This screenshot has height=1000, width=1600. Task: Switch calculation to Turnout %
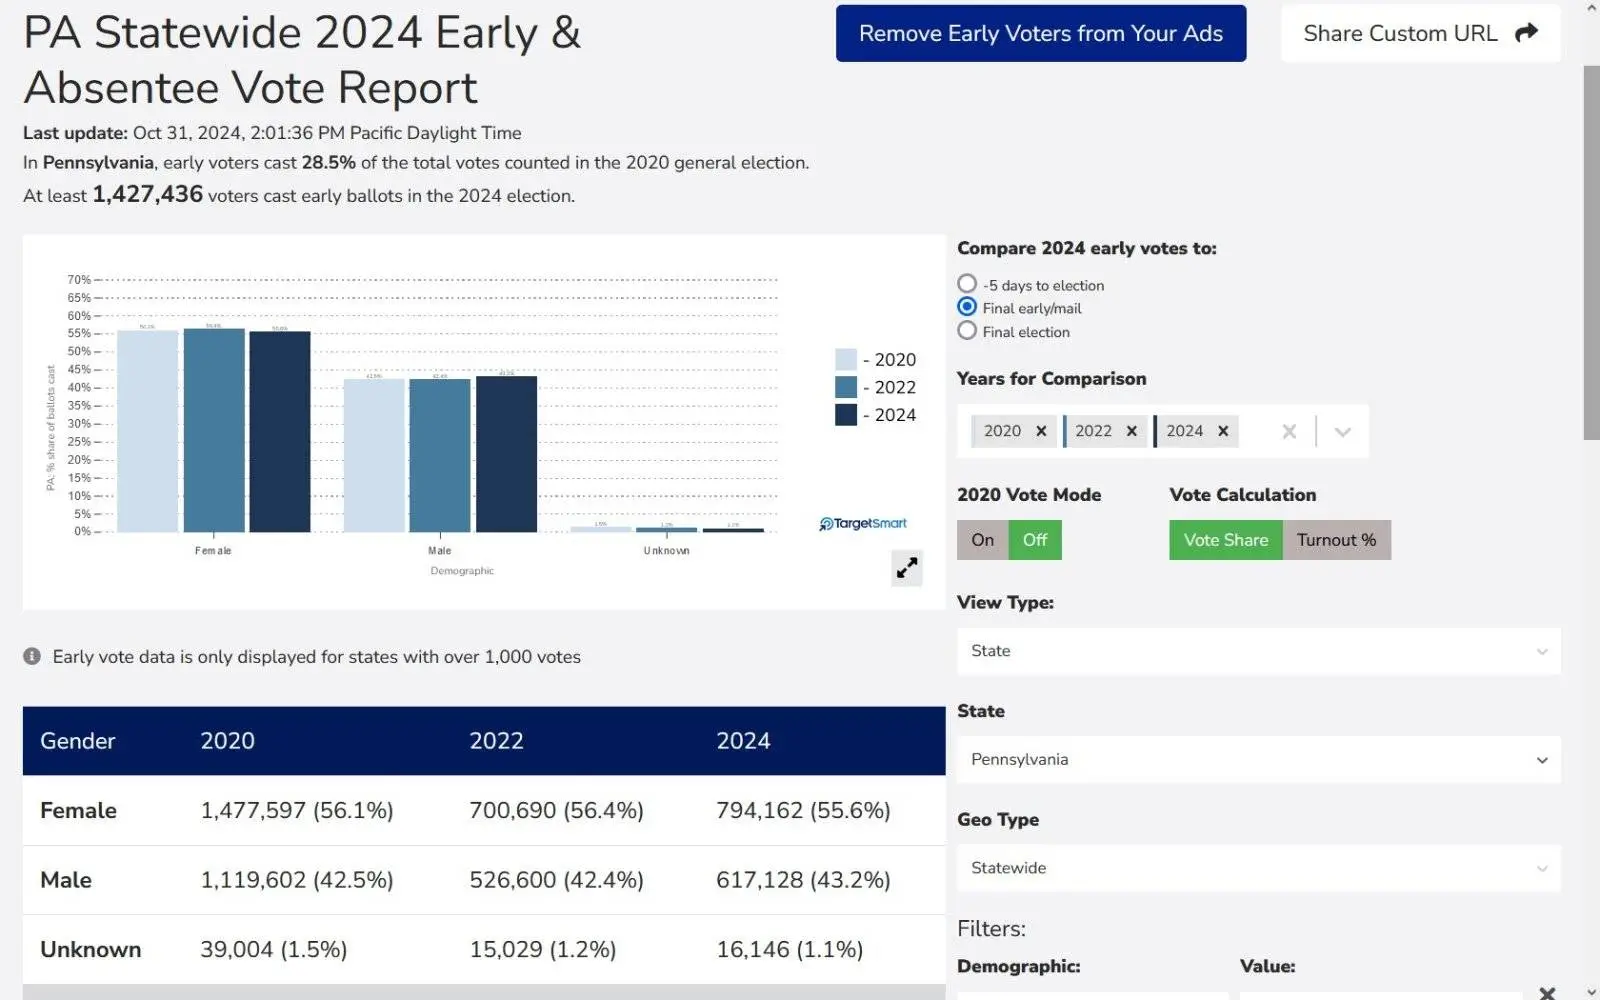(1336, 540)
